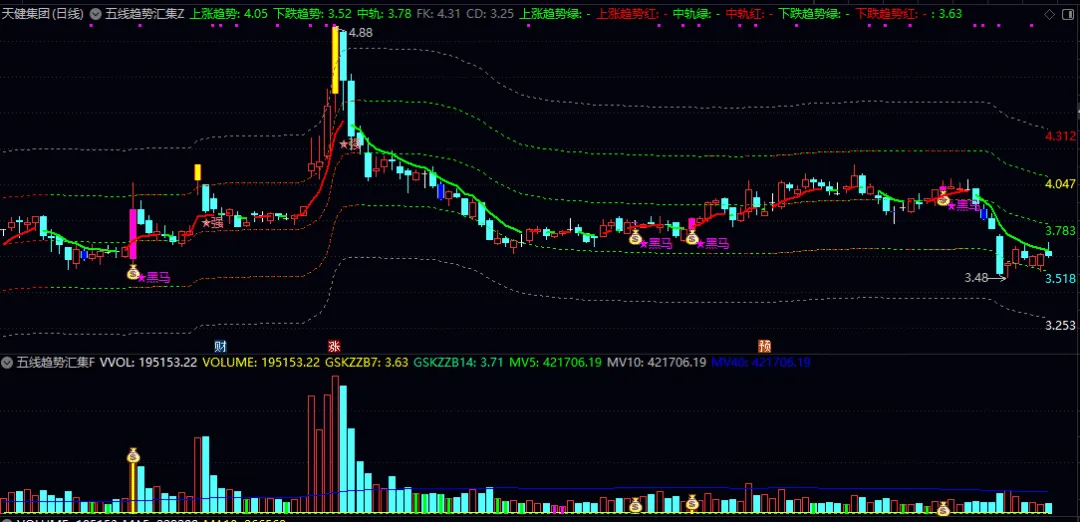Click the 下跌趋势: 3.52 readout
1080x522 pixels.
(312, 14)
